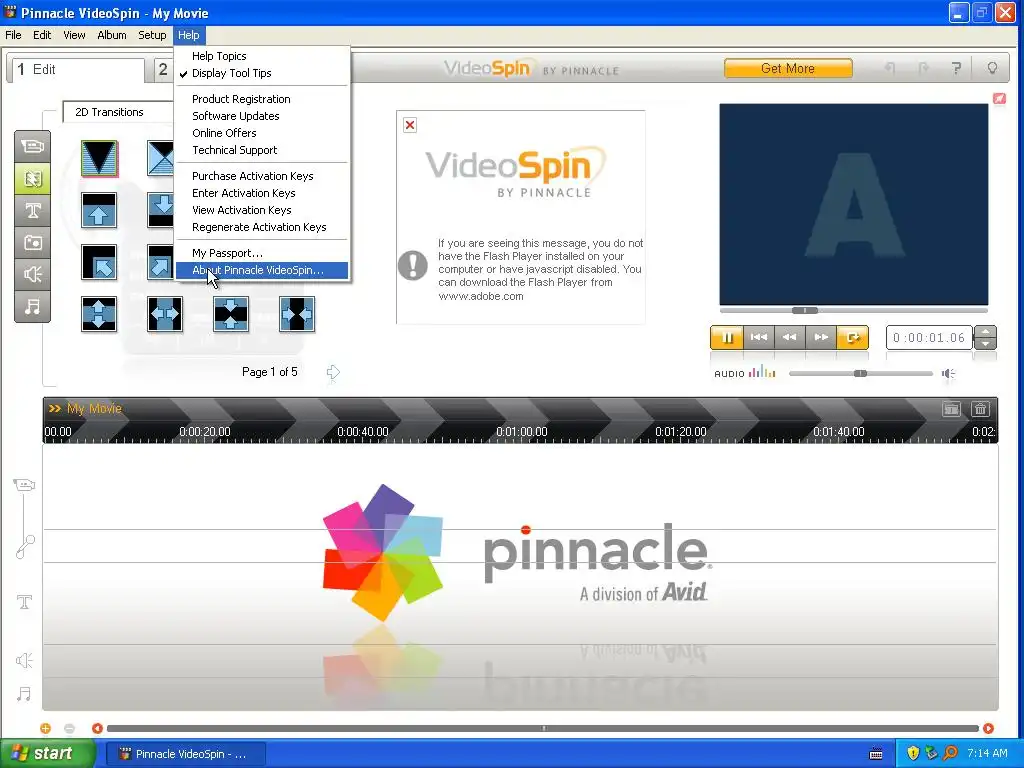This screenshot has height=768, width=1024.
Task: Open the Show Titles tab icon
Action: (x=33, y=210)
